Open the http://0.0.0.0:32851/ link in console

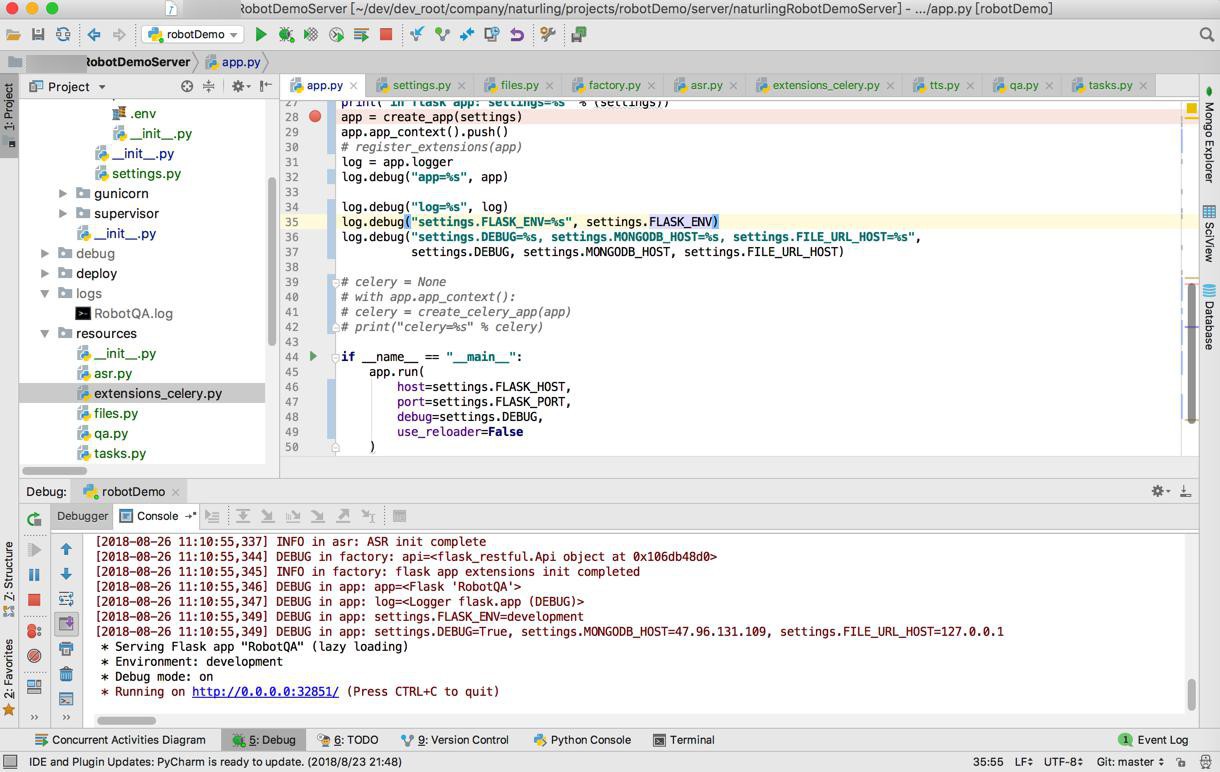pos(265,692)
